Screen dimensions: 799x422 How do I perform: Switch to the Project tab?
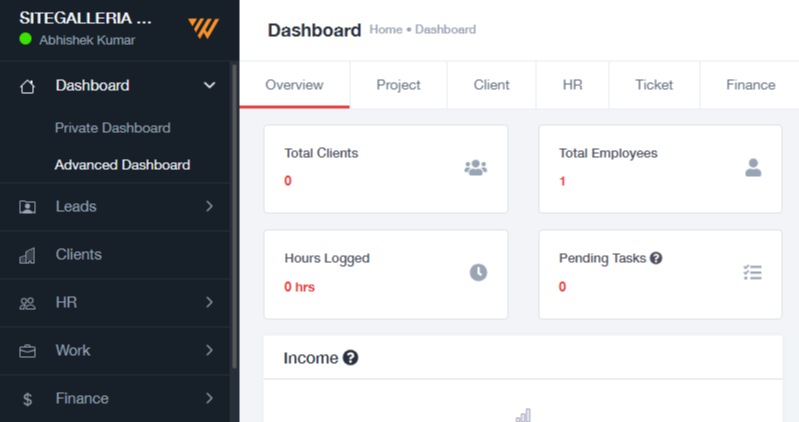(398, 85)
